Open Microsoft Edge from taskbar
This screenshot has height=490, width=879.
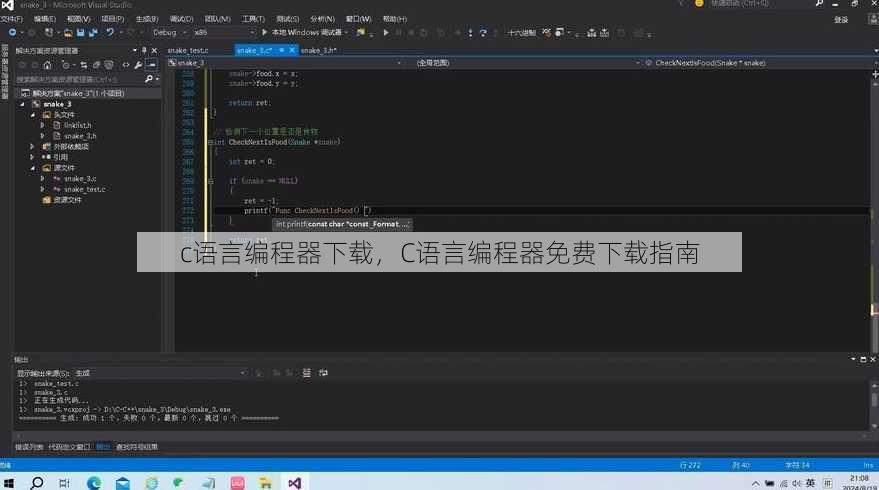coord(94,482)
